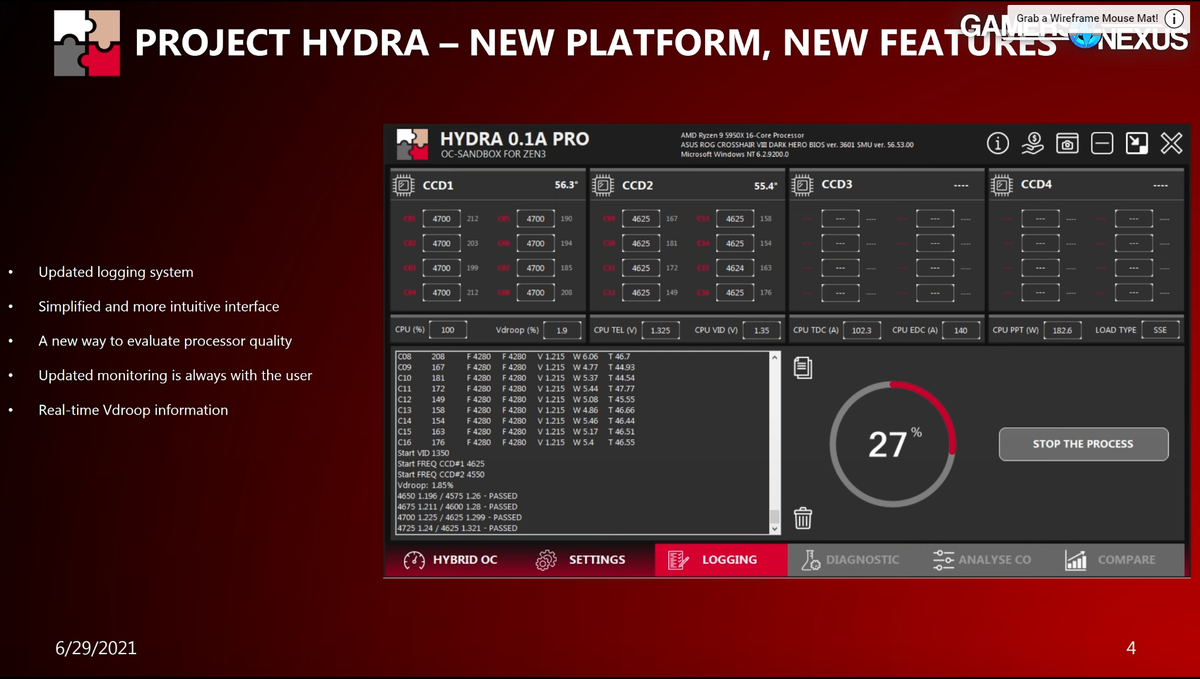Click the CCD2 chip icon
This screenshot has width=1200, height=679.
[x=603, y=185]
